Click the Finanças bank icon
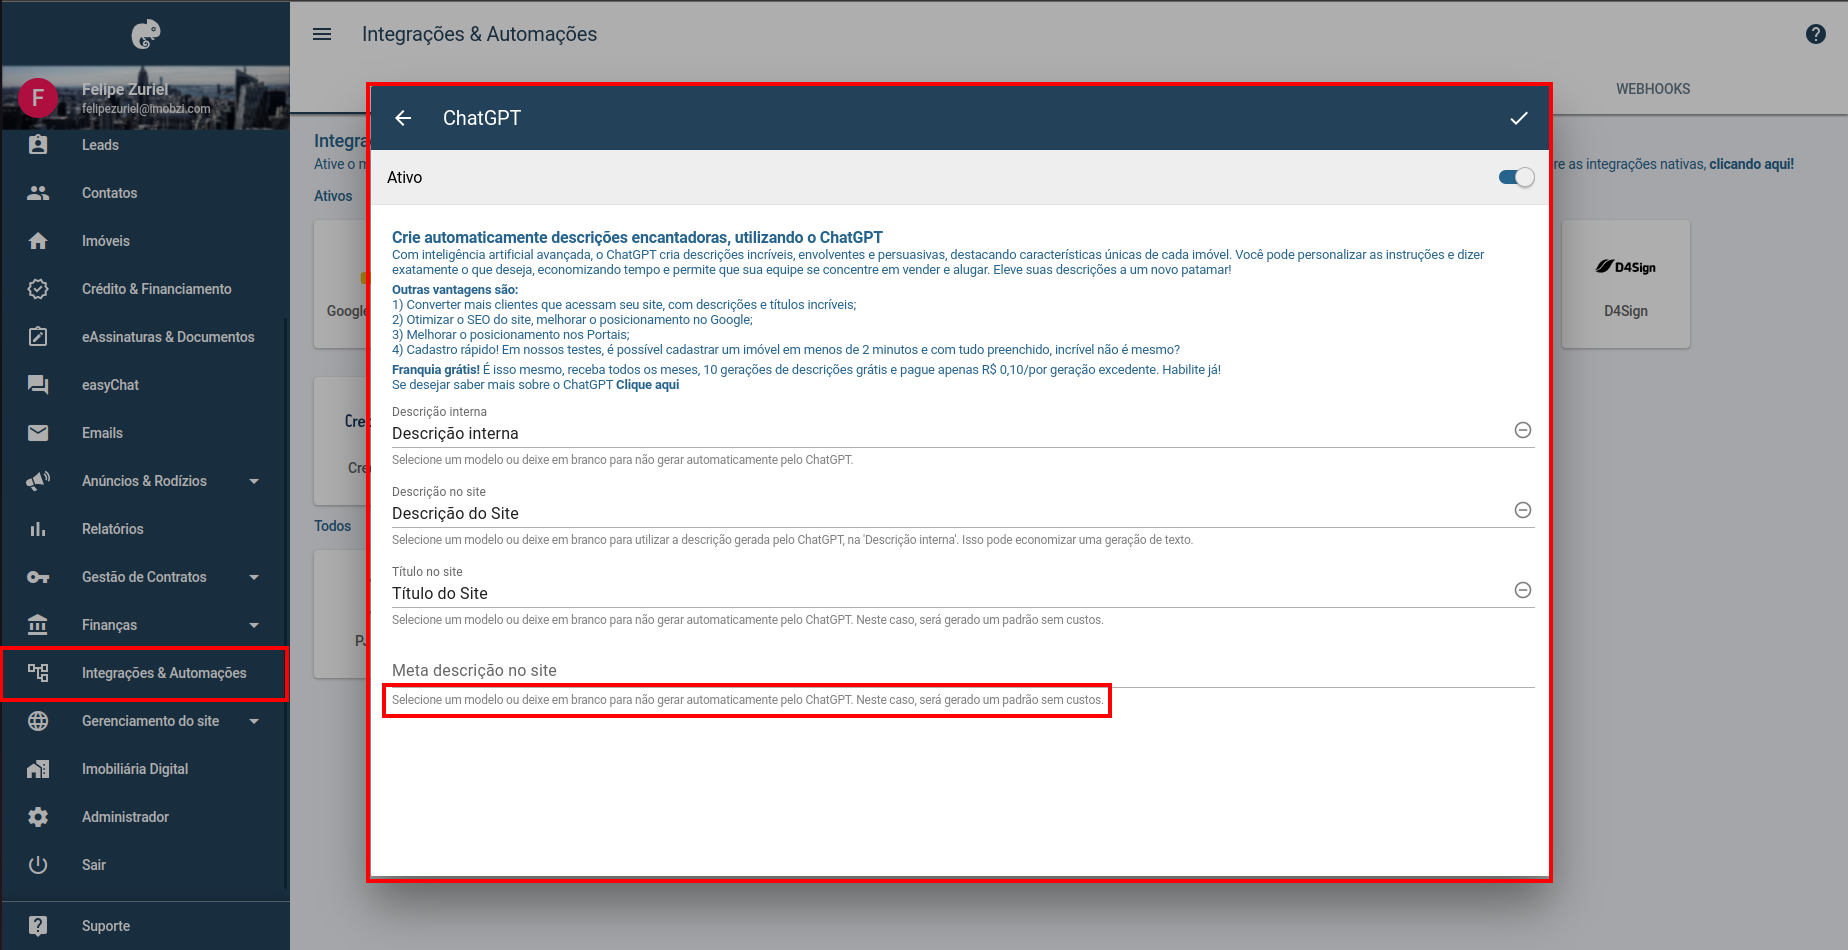 coord(38,625)
